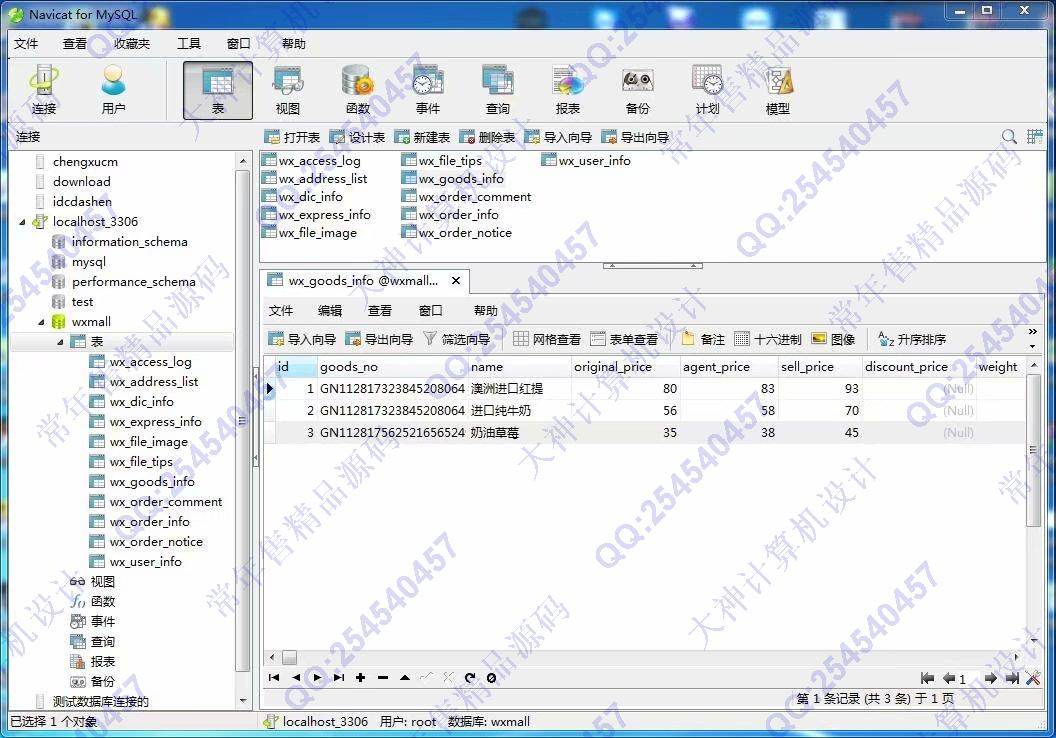Select the mysql database in tree
This screenshot has height=738, width=1056.
click(89, 262)
